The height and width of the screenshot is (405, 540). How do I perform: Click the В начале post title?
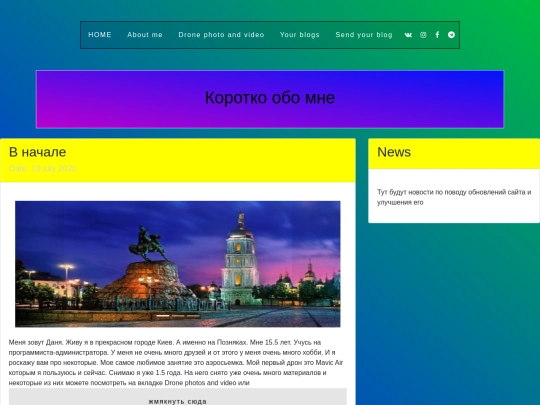tap(38, 152)
